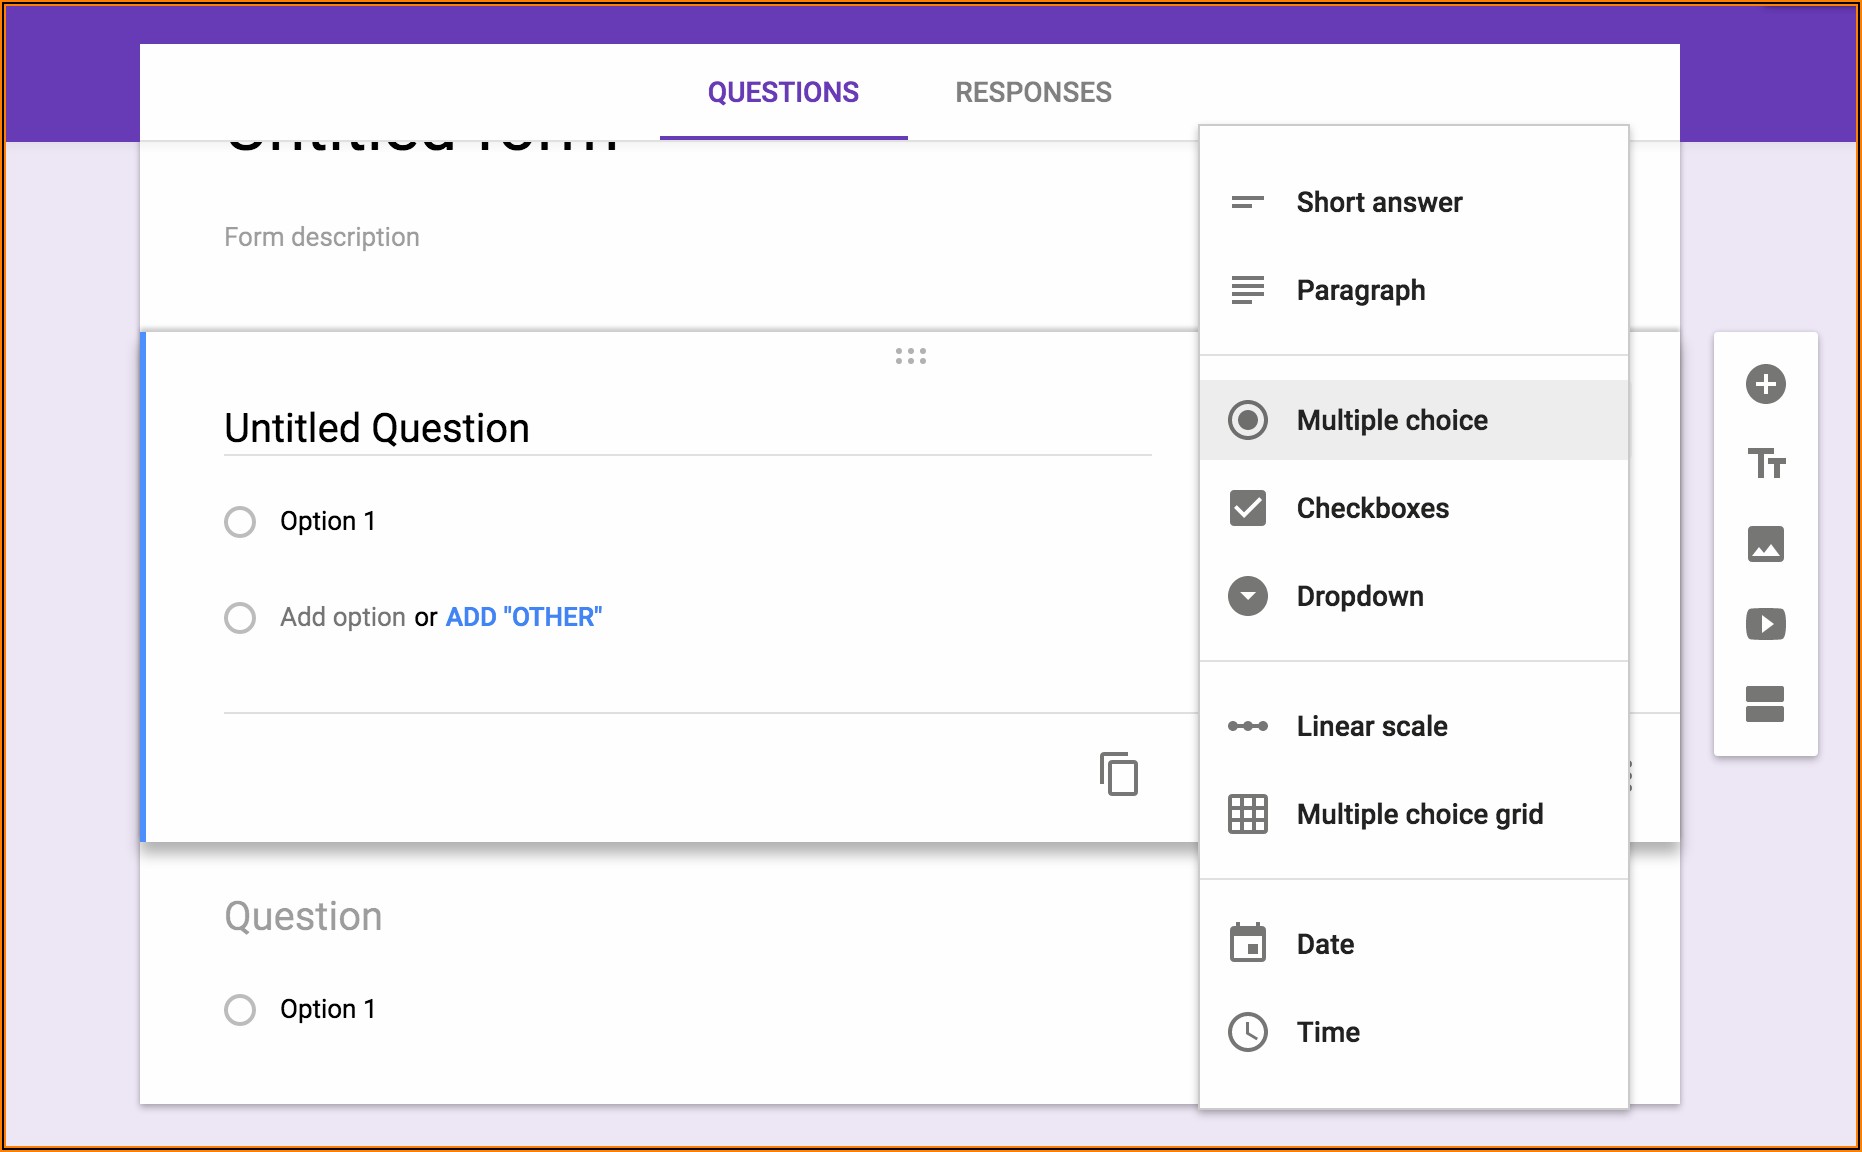This screenshot has width=1862, height=1152.
Task: Select Linear scale from the menu
Action: click(x=1371, y=726)
